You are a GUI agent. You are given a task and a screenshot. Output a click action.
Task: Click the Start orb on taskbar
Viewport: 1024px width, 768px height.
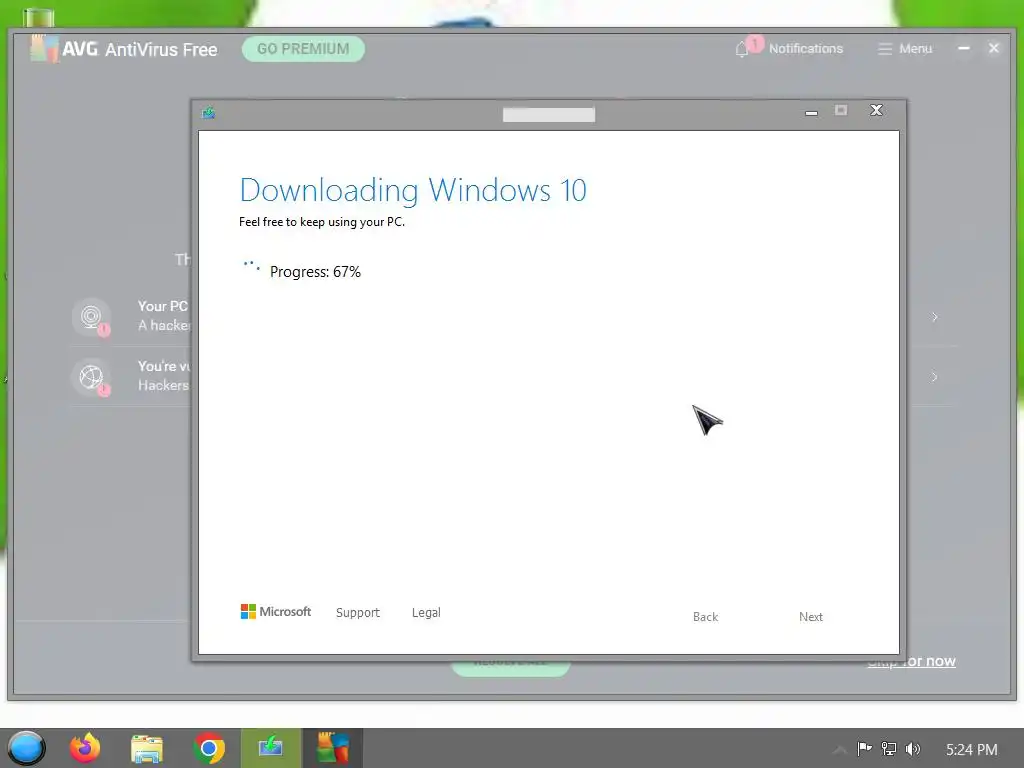(x=26, y=748)
